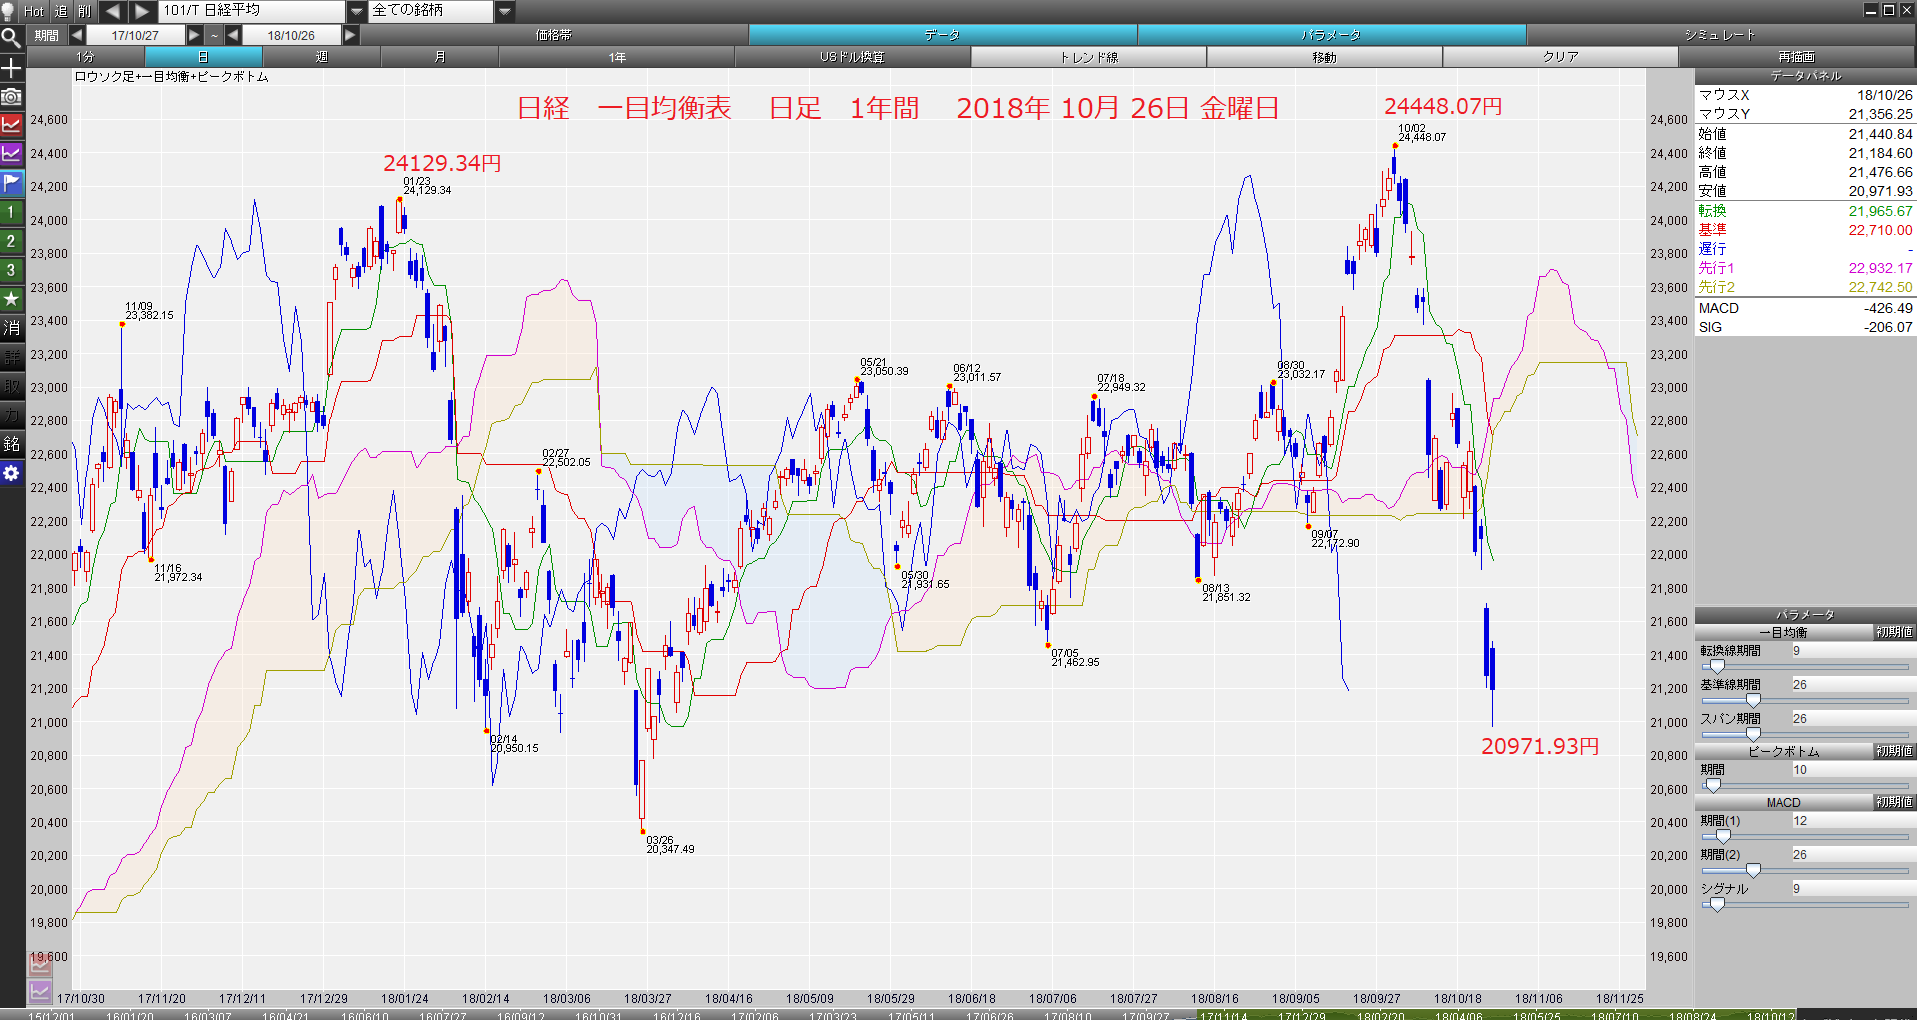
Task: Click the ピークボトム 期間 slider handle
Action: pyautogui.click(x=1713, y=786)
